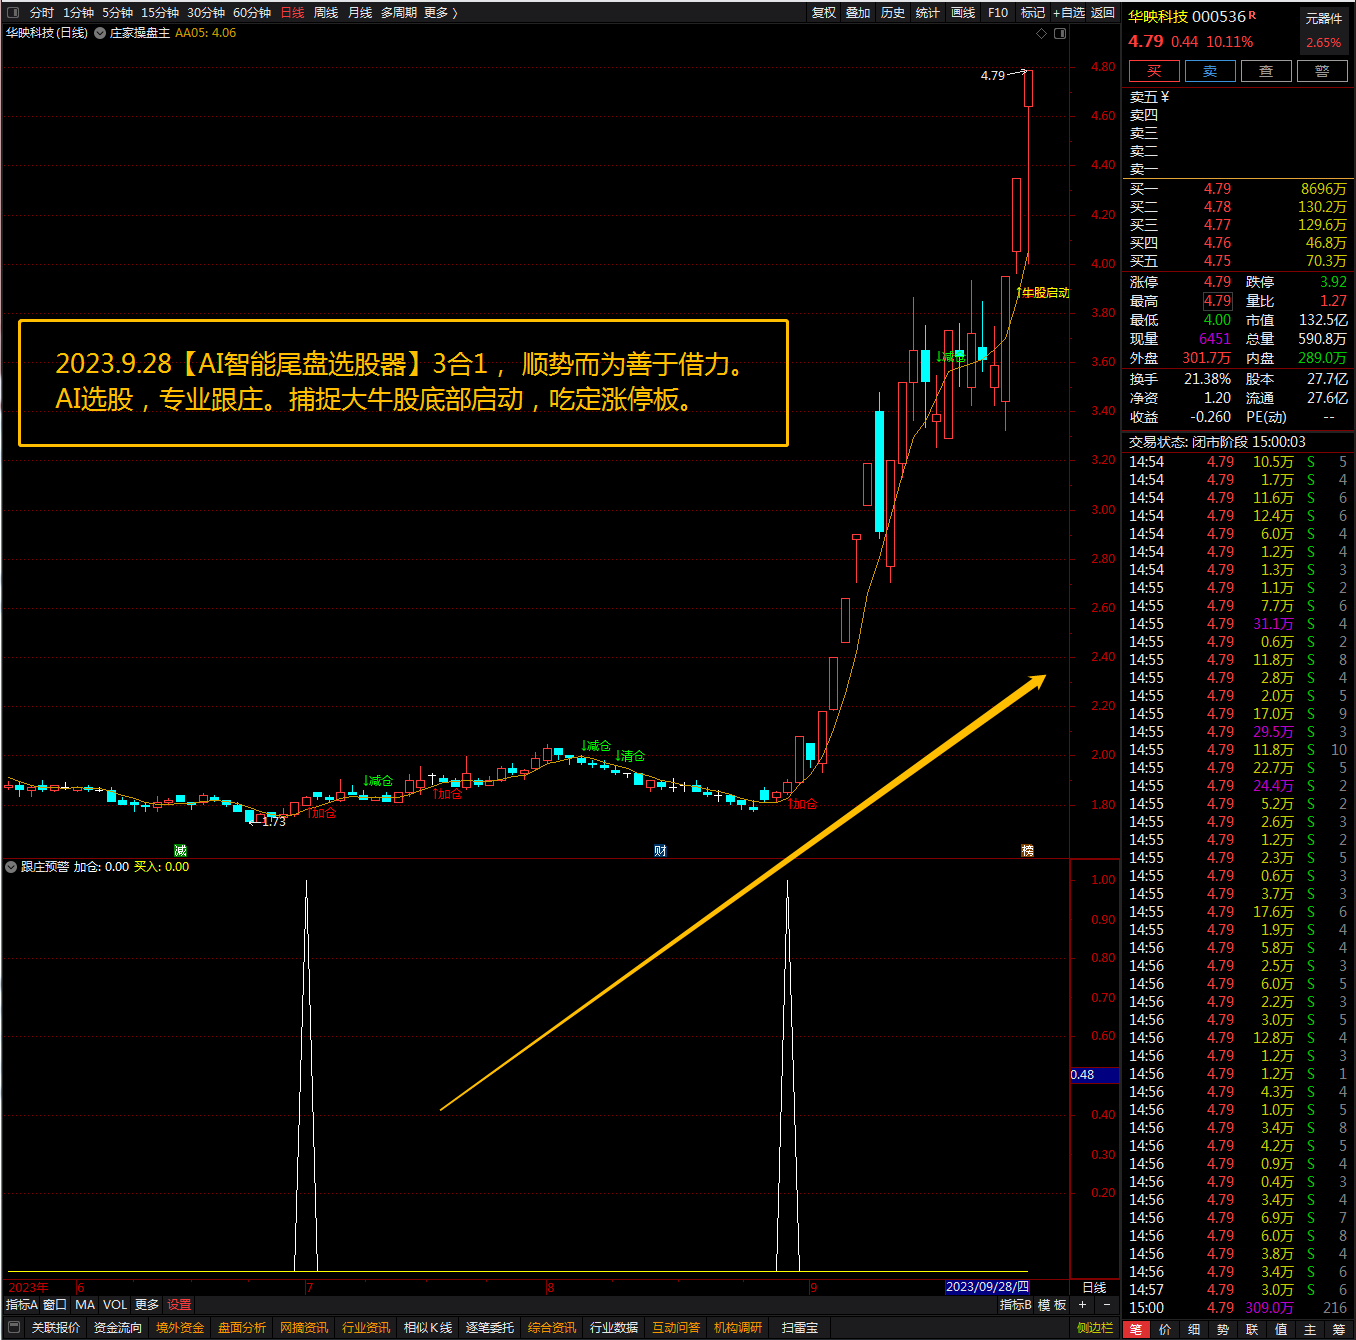
Task: Click the zoom out minus button
Action: tap(1106, 1305)
